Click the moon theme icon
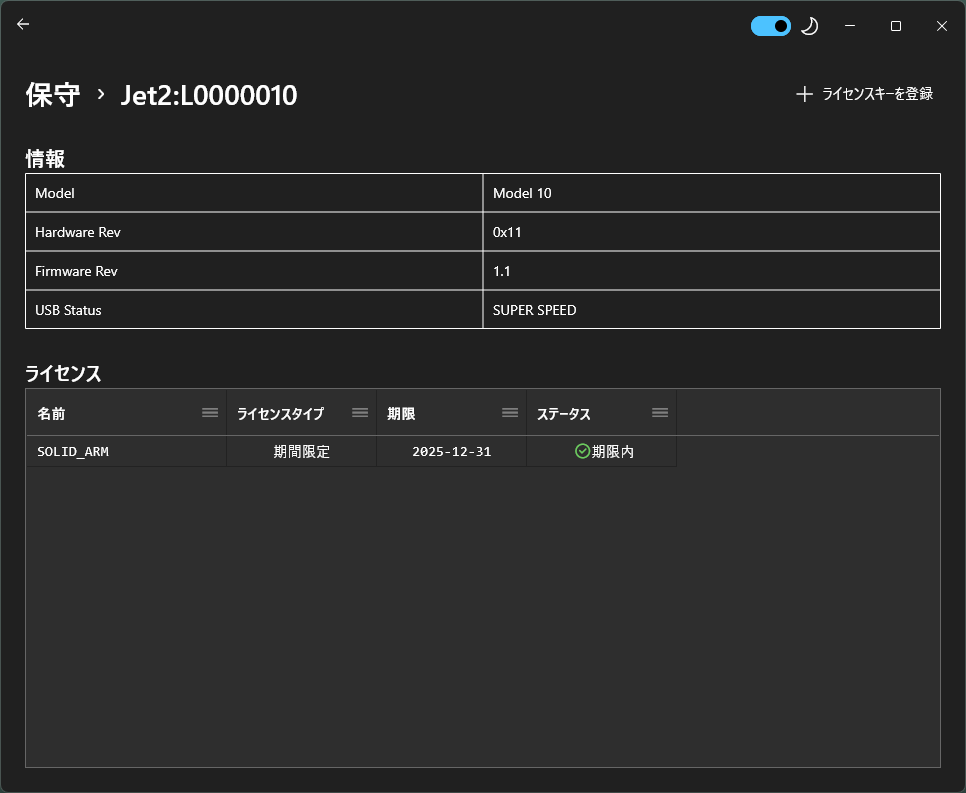 (x=810, y=26)
